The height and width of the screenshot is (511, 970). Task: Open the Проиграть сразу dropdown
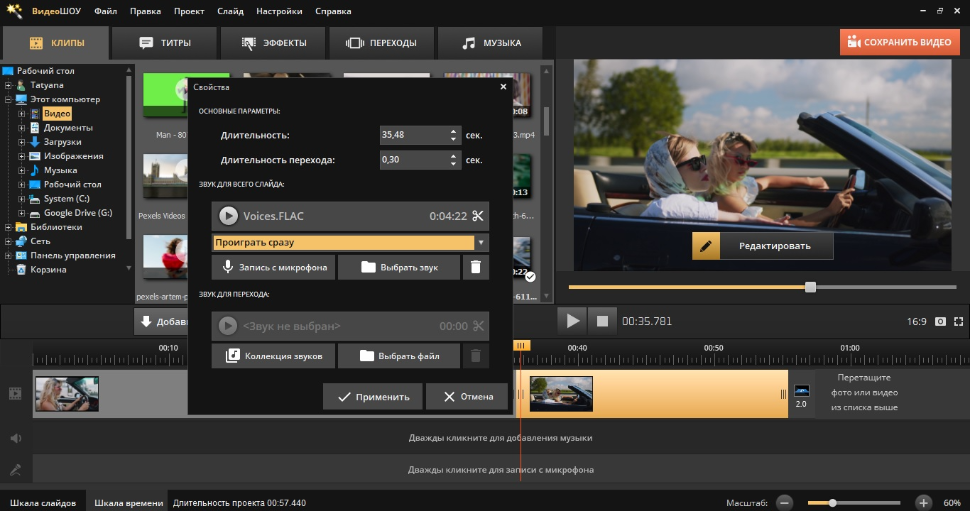click(x=482, y=243)
